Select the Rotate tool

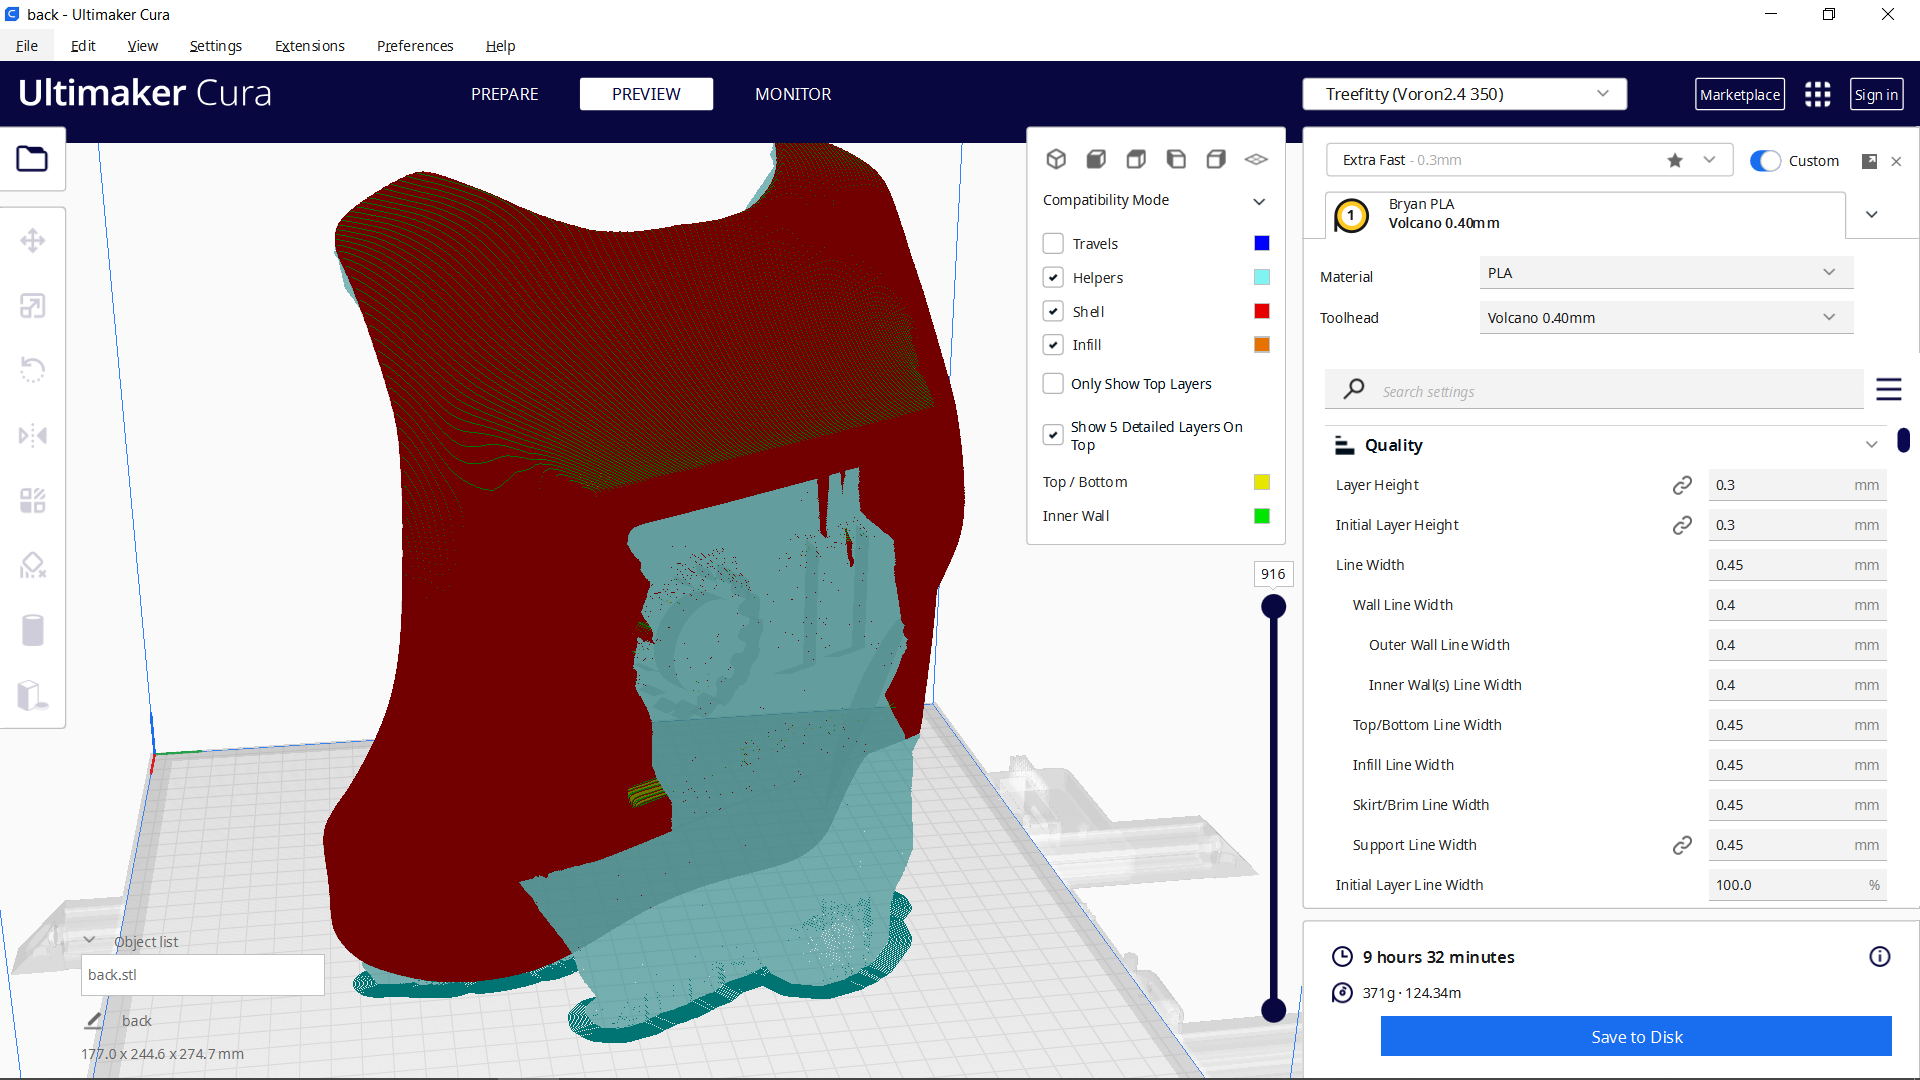pos(33,369)
